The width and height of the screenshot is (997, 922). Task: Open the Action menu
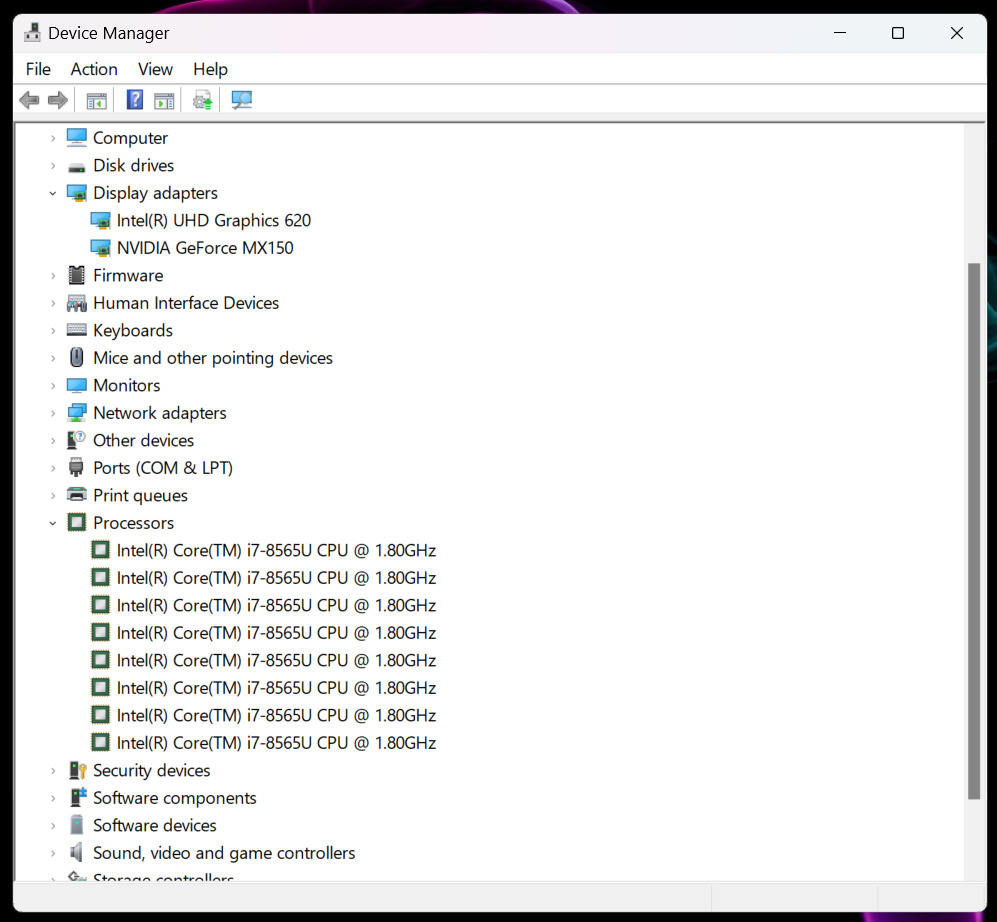[x=94, y=69]
